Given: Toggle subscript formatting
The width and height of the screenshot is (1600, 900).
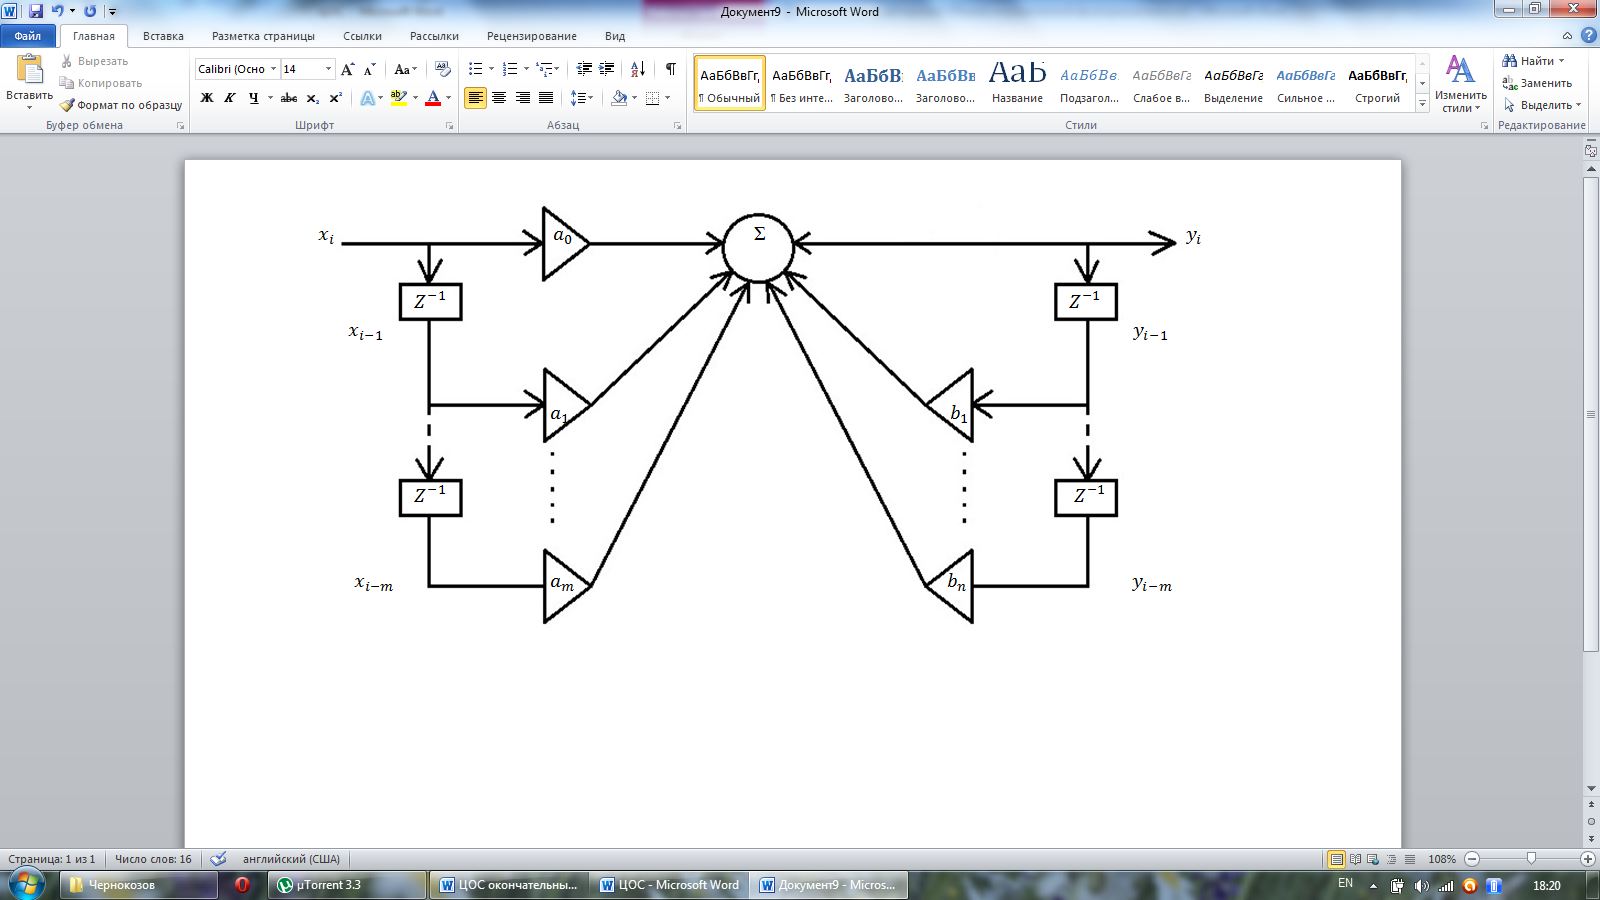Looking at the screenshot, I should click(312, 98).
